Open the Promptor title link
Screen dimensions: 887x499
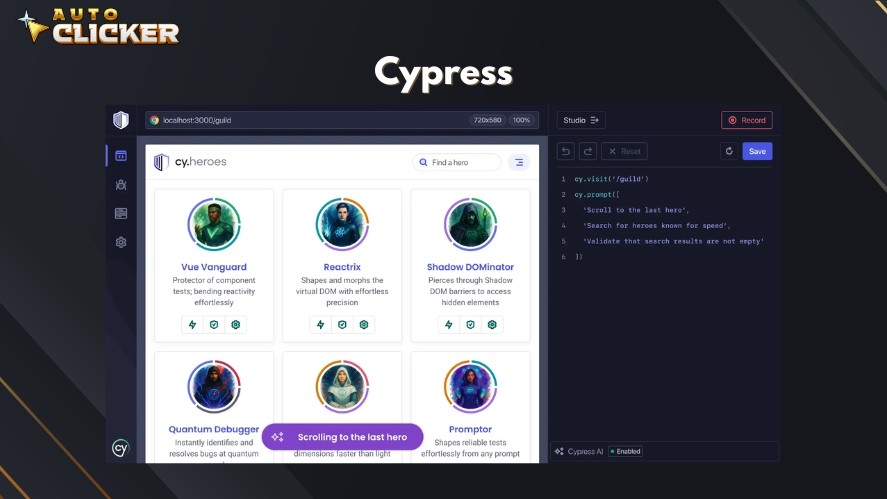click(471, 429)
